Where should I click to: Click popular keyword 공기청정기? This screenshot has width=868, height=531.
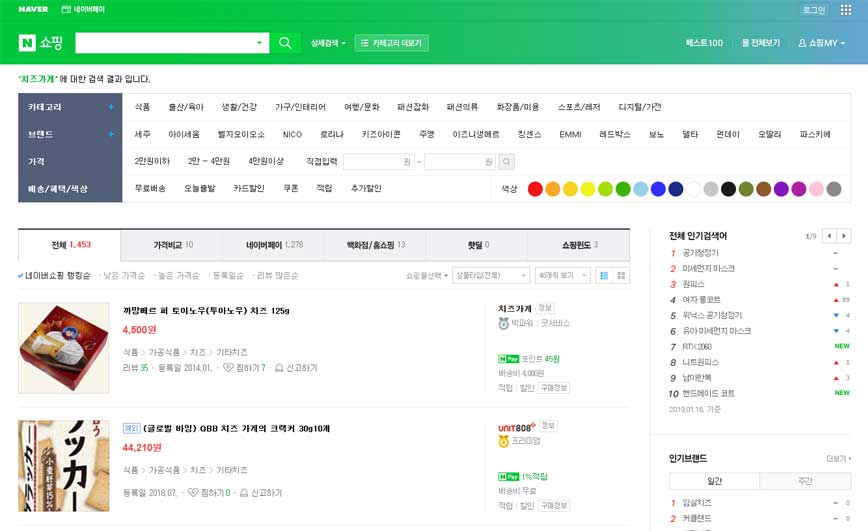(x=700, y=253)
